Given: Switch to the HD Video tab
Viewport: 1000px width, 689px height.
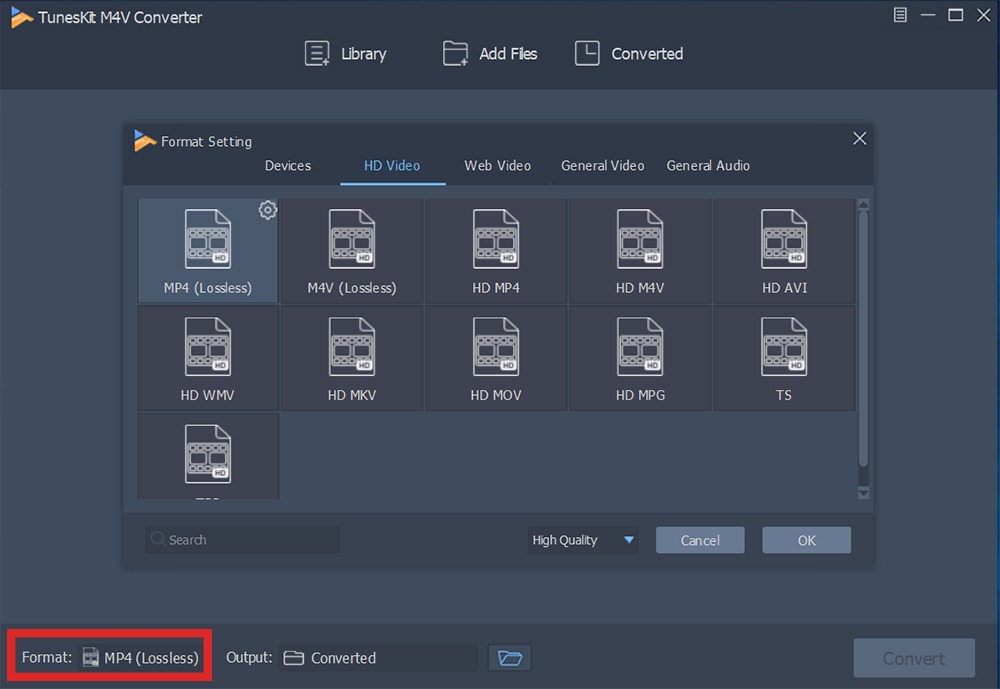Looking at the screenshot, I should click(392, 166).
